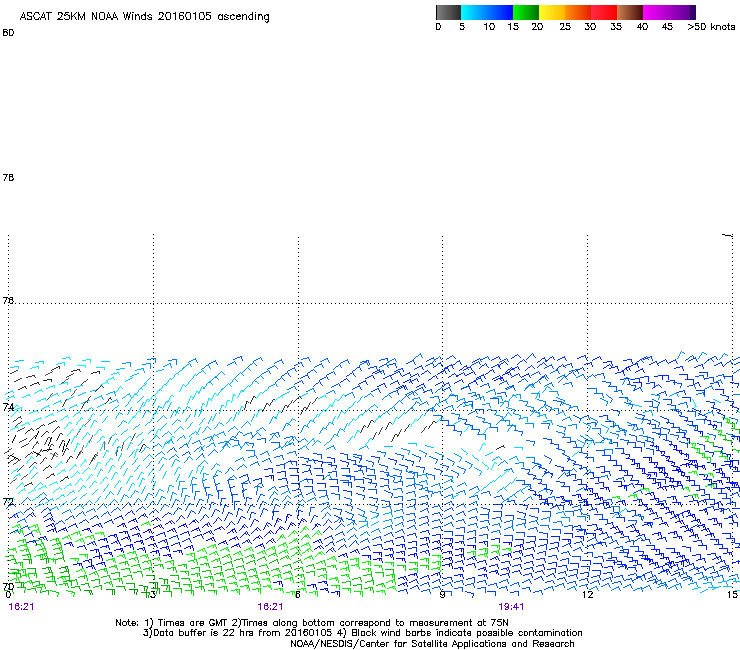Screen dimensions: 740x650
Task: Click the latitude label '78'
Action: 8,177
